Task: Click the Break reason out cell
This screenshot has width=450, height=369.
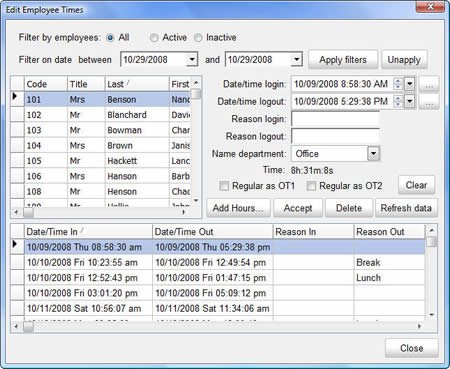Action: coord(389,262)
